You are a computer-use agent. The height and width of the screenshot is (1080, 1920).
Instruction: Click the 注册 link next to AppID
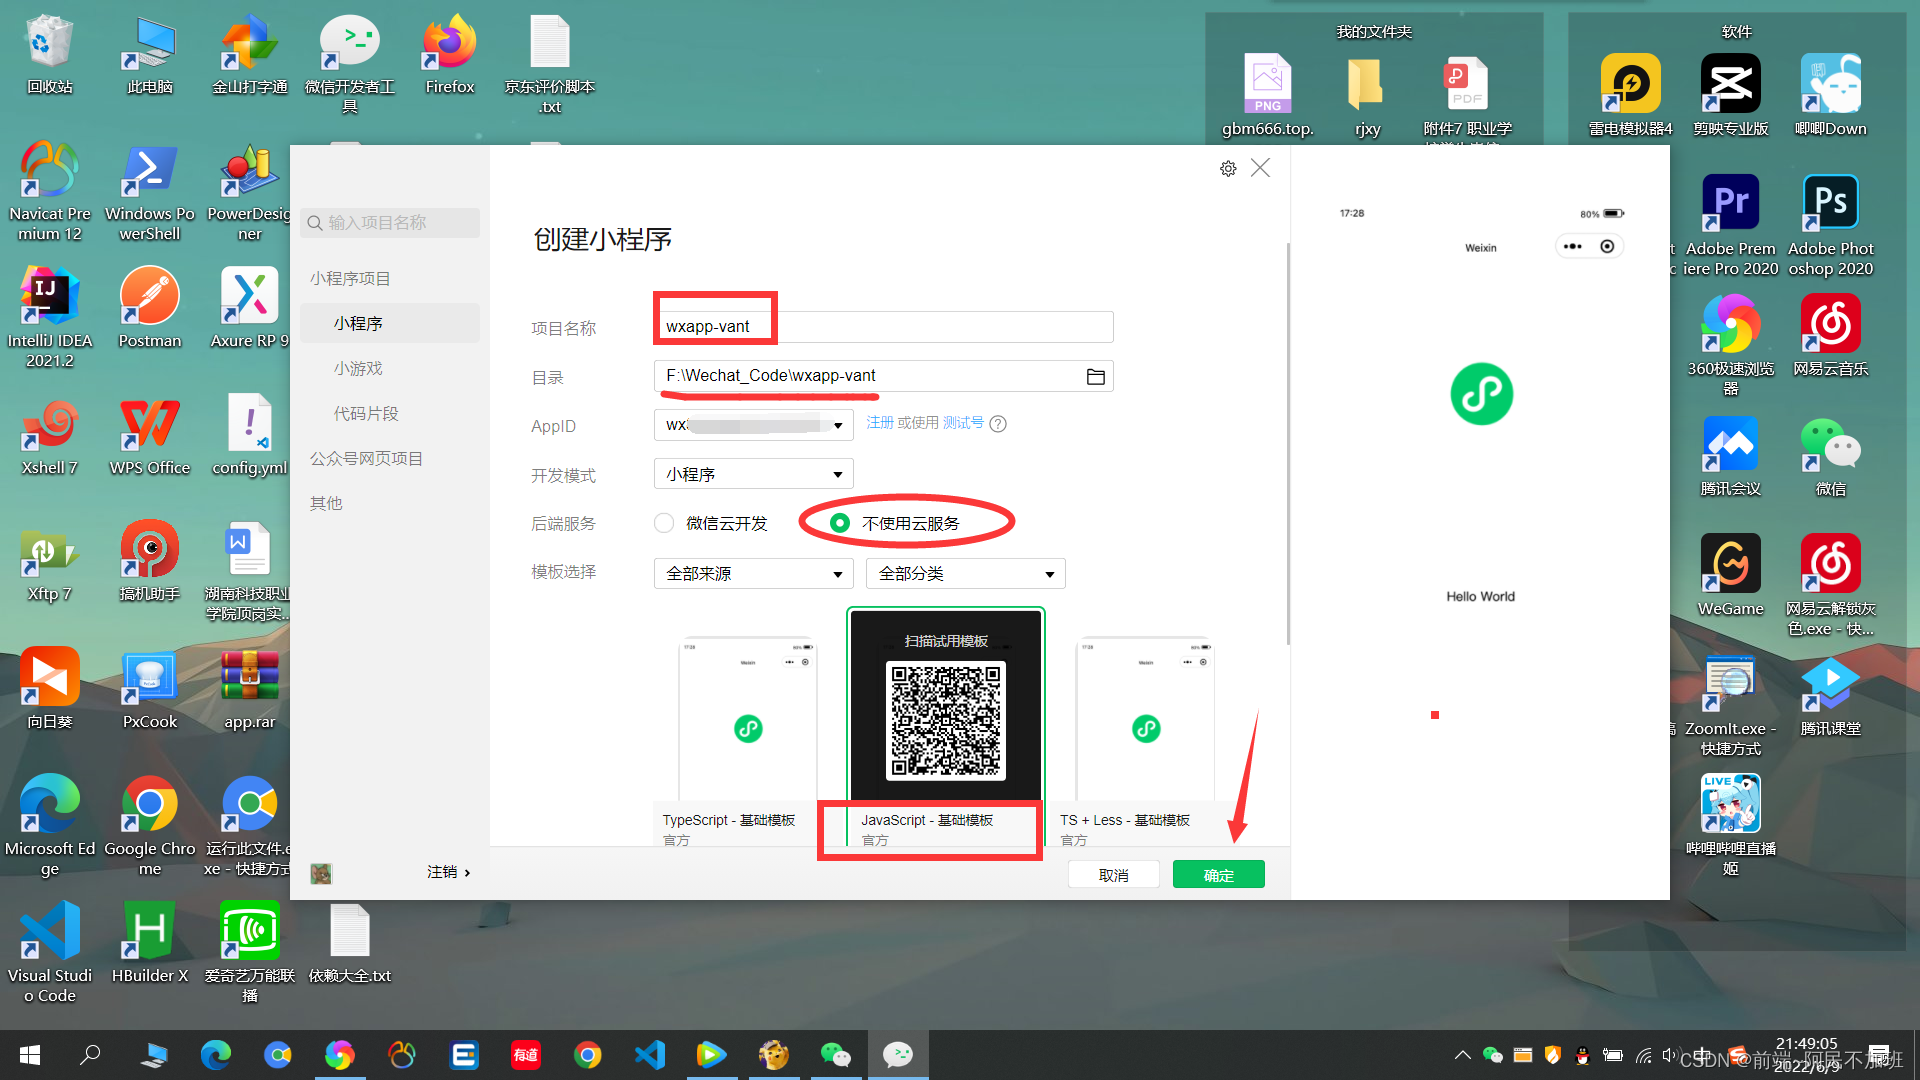point(880,423)
